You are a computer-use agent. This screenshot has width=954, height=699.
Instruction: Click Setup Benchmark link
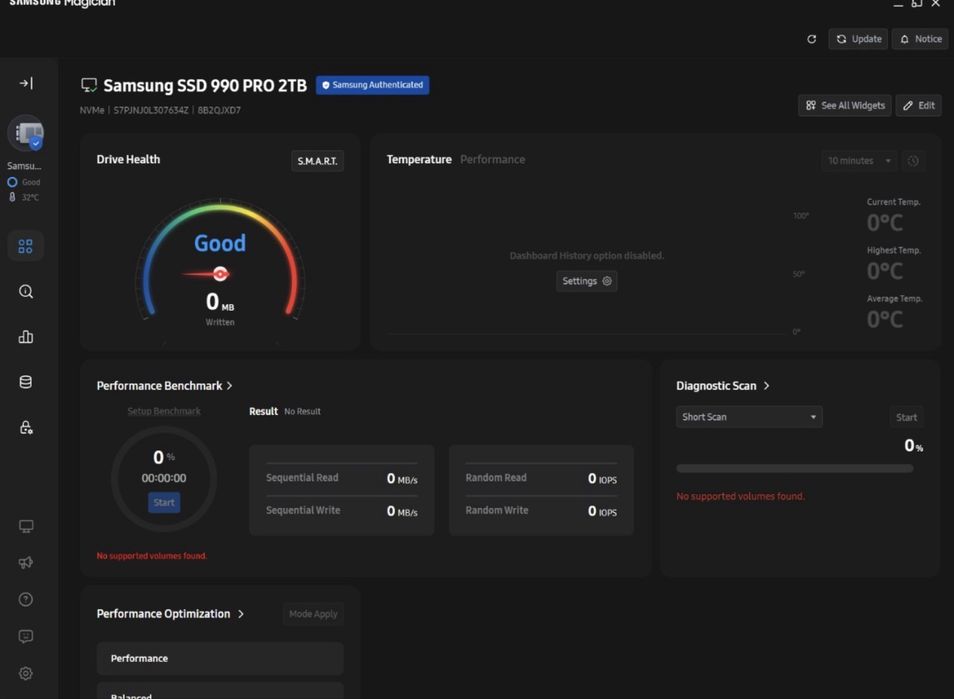click(x=164, y=411)
